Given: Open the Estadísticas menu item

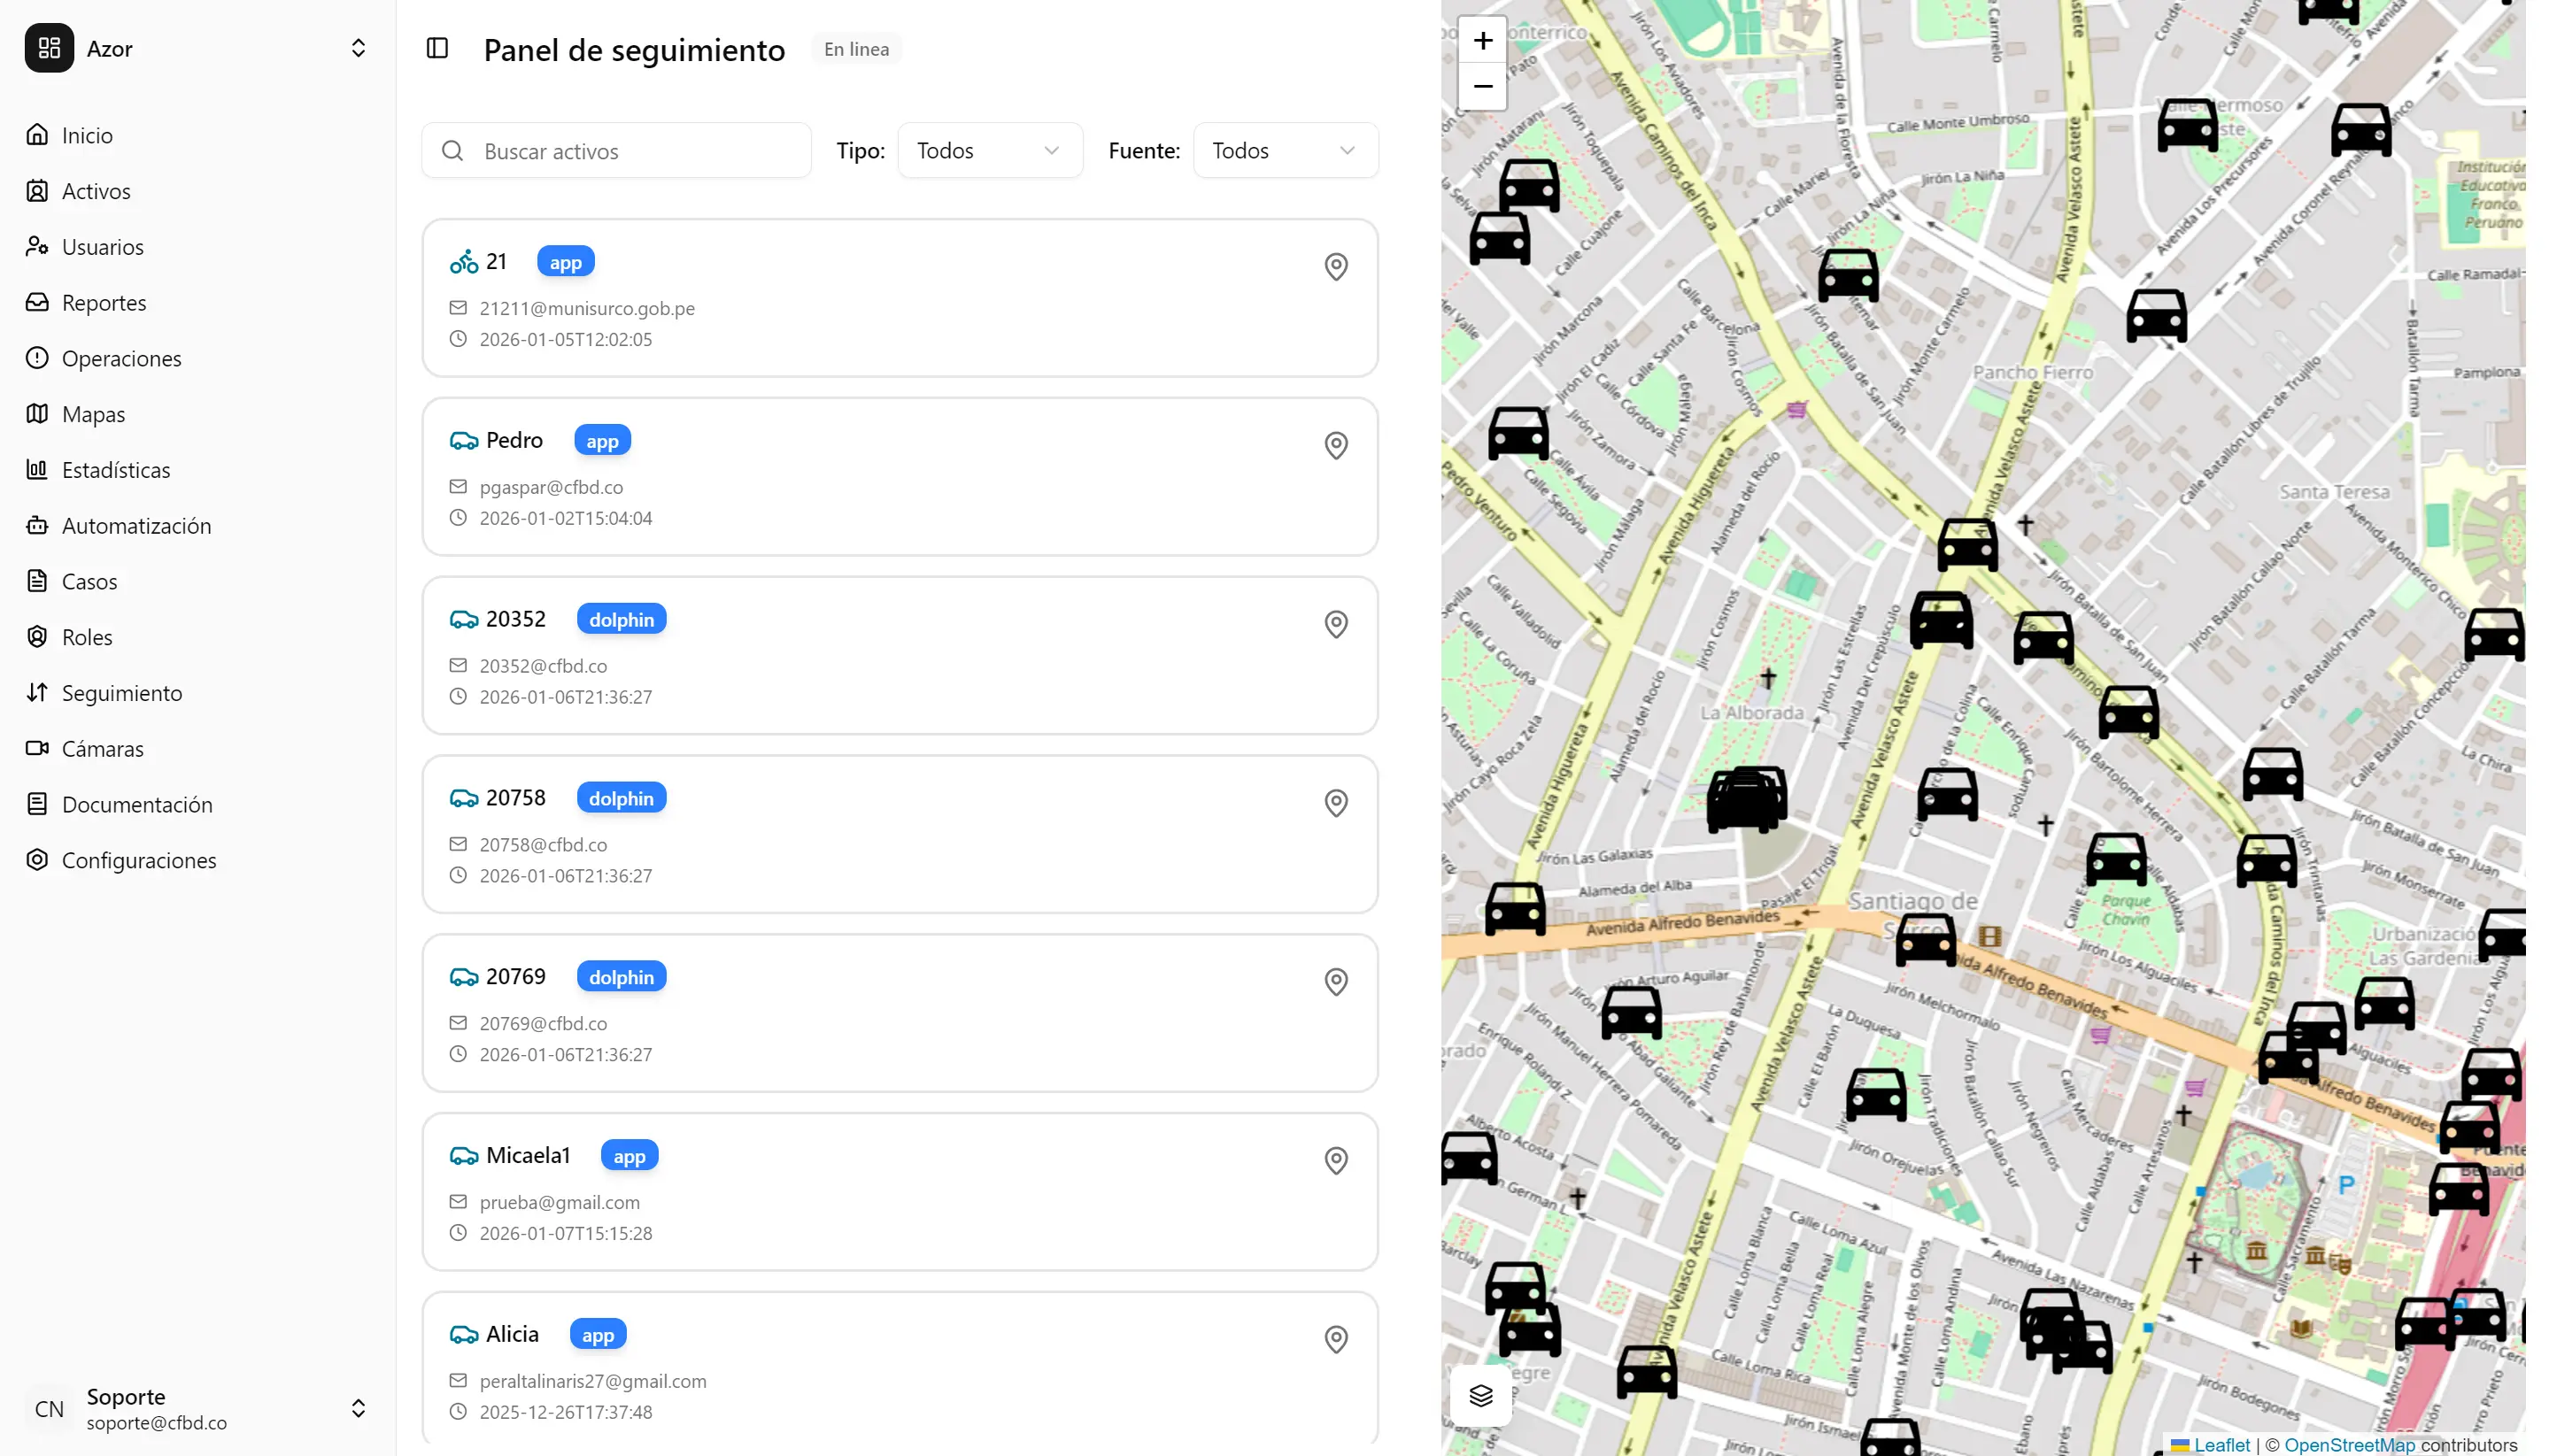Looking at the screenshot, I should (x=115, y=470).
